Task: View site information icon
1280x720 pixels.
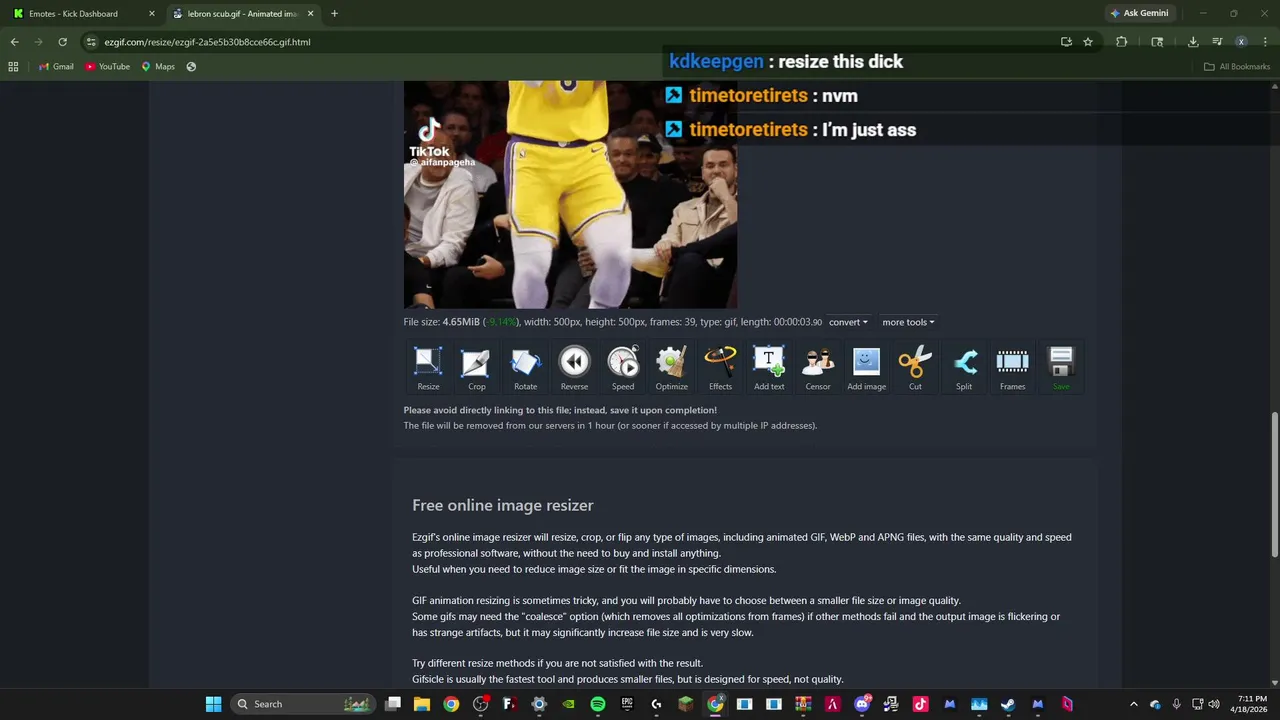Action: [91, 42]
